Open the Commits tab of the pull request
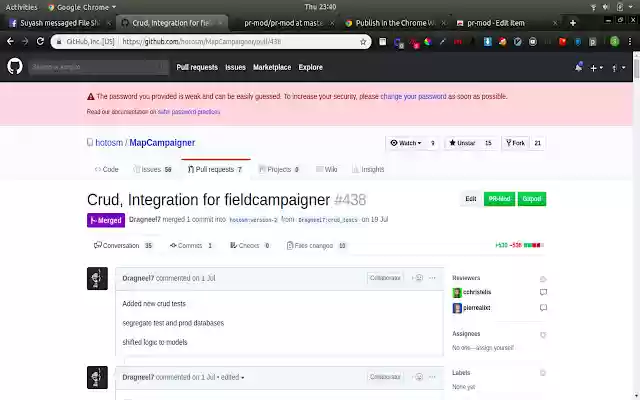 (191, 246)
